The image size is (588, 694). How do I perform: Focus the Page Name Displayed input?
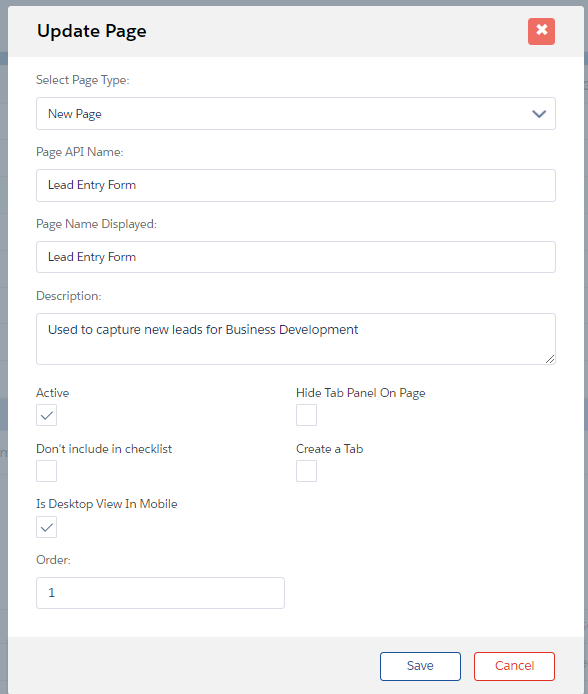(x=296, y=257)
